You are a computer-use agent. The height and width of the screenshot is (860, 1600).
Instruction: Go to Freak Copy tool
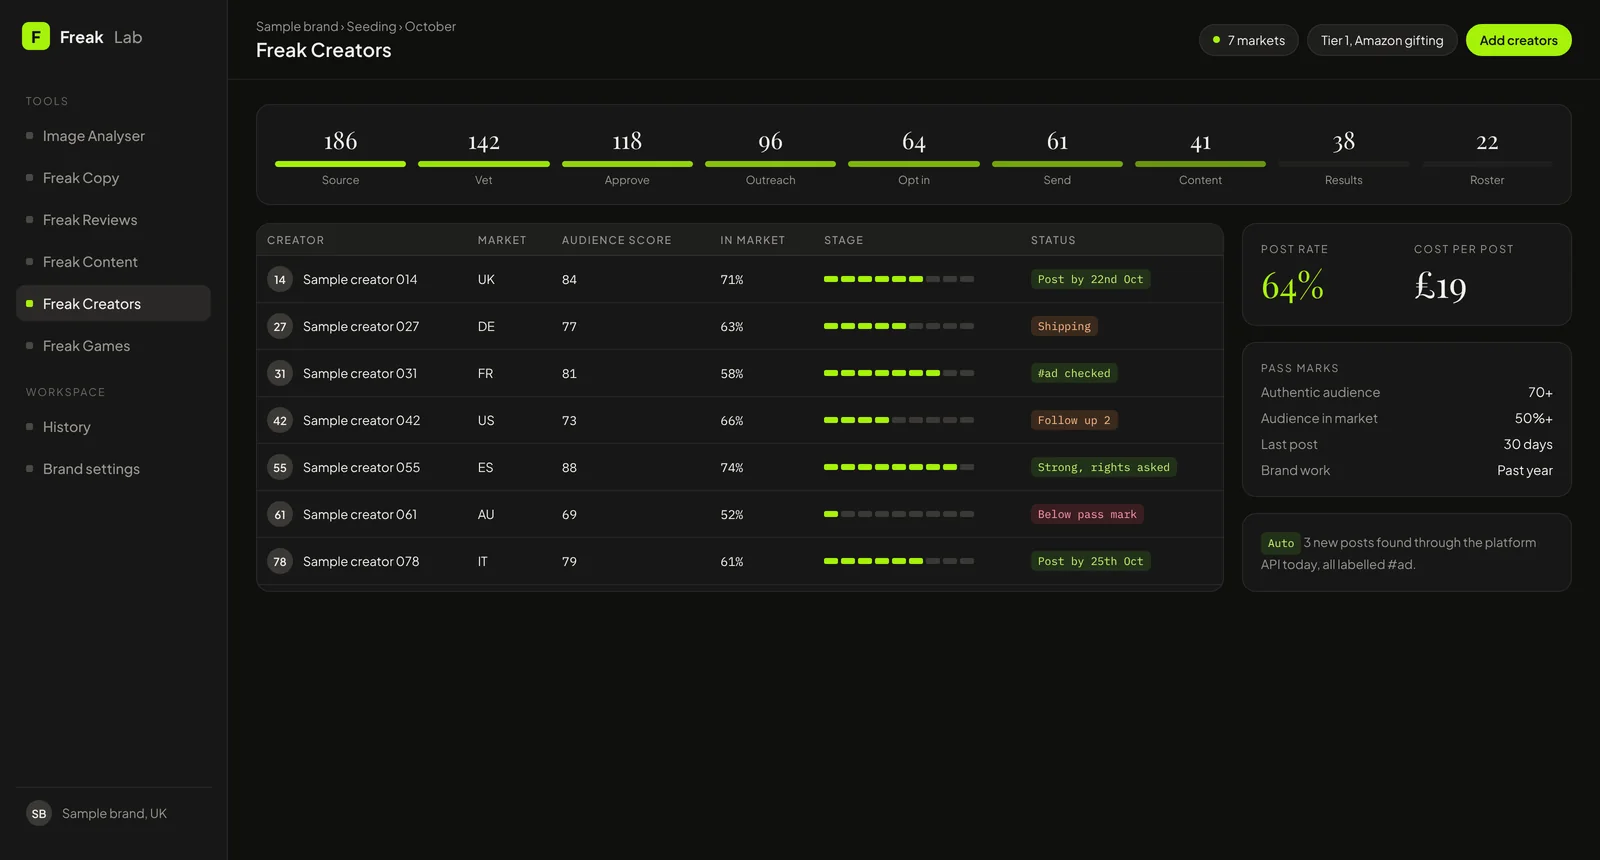[x=113, y=178]
